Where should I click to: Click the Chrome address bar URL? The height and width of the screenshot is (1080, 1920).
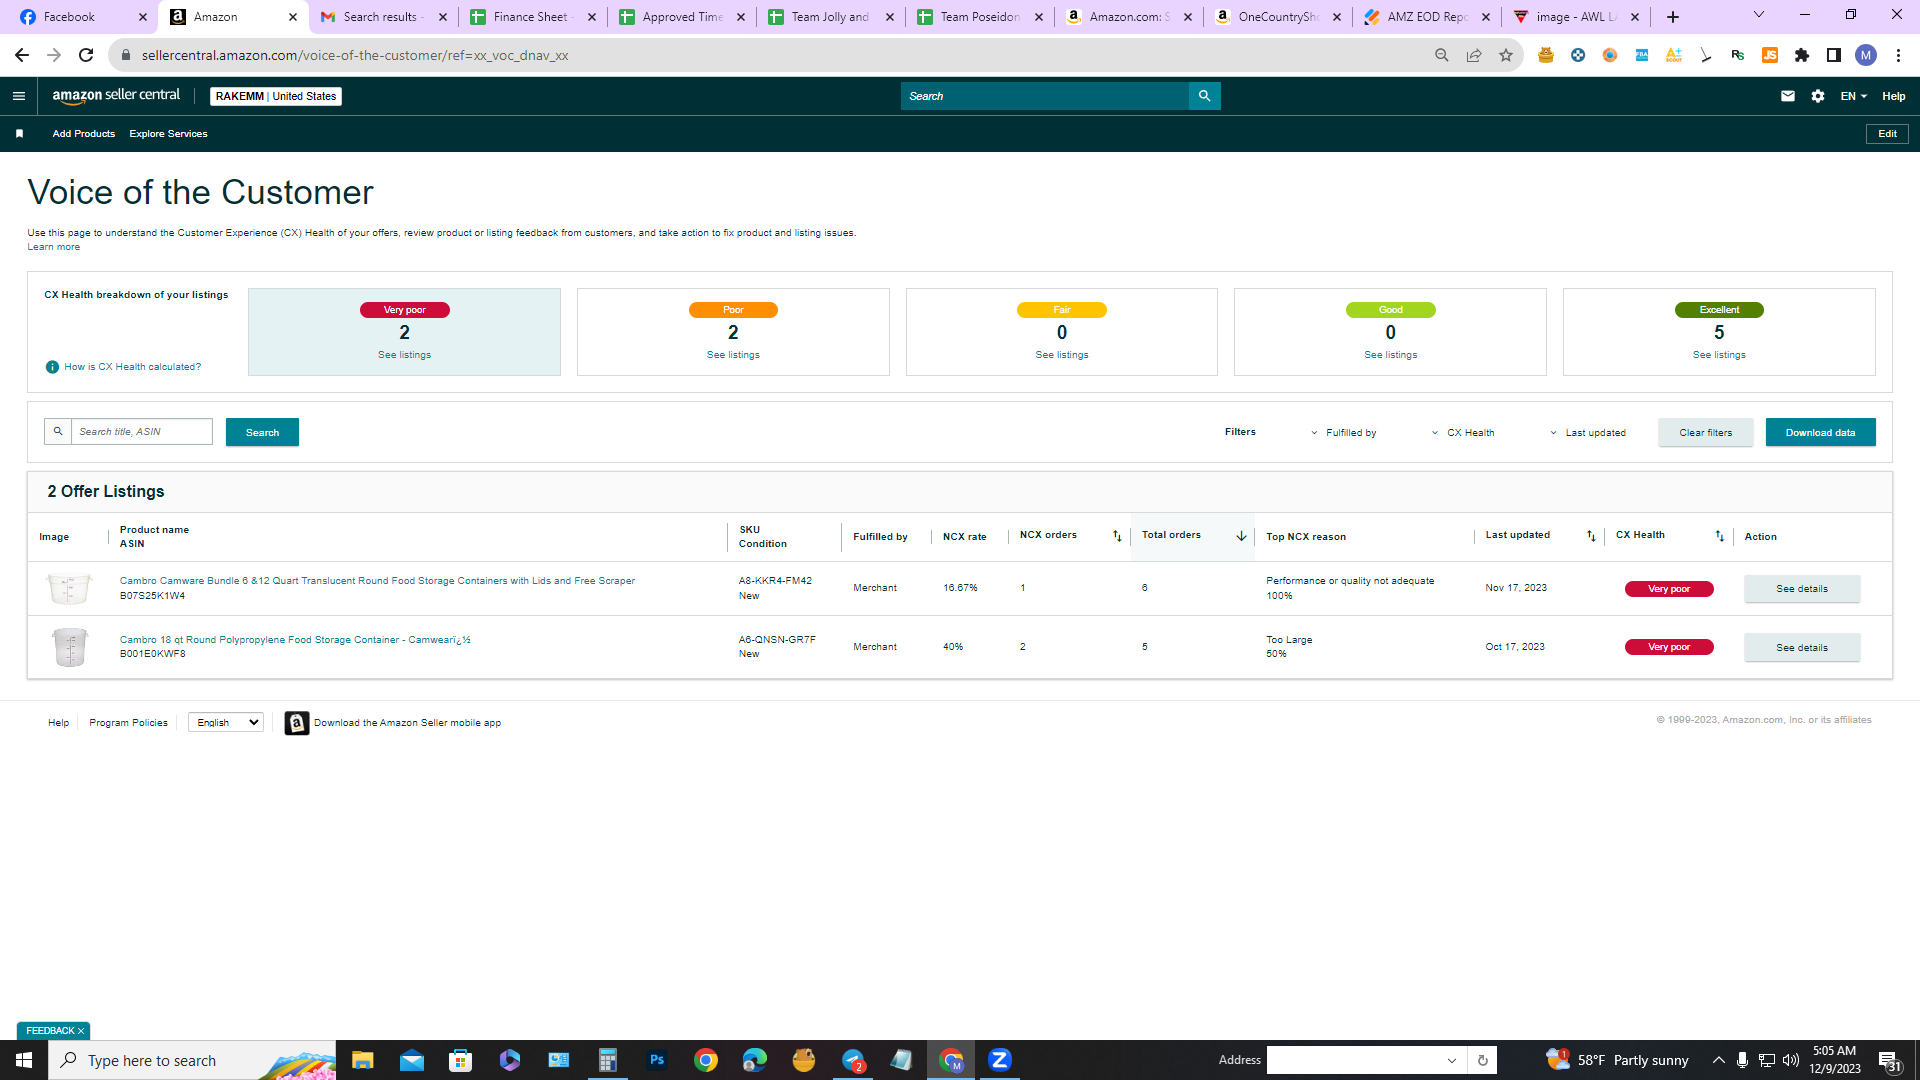pos(354,55)
